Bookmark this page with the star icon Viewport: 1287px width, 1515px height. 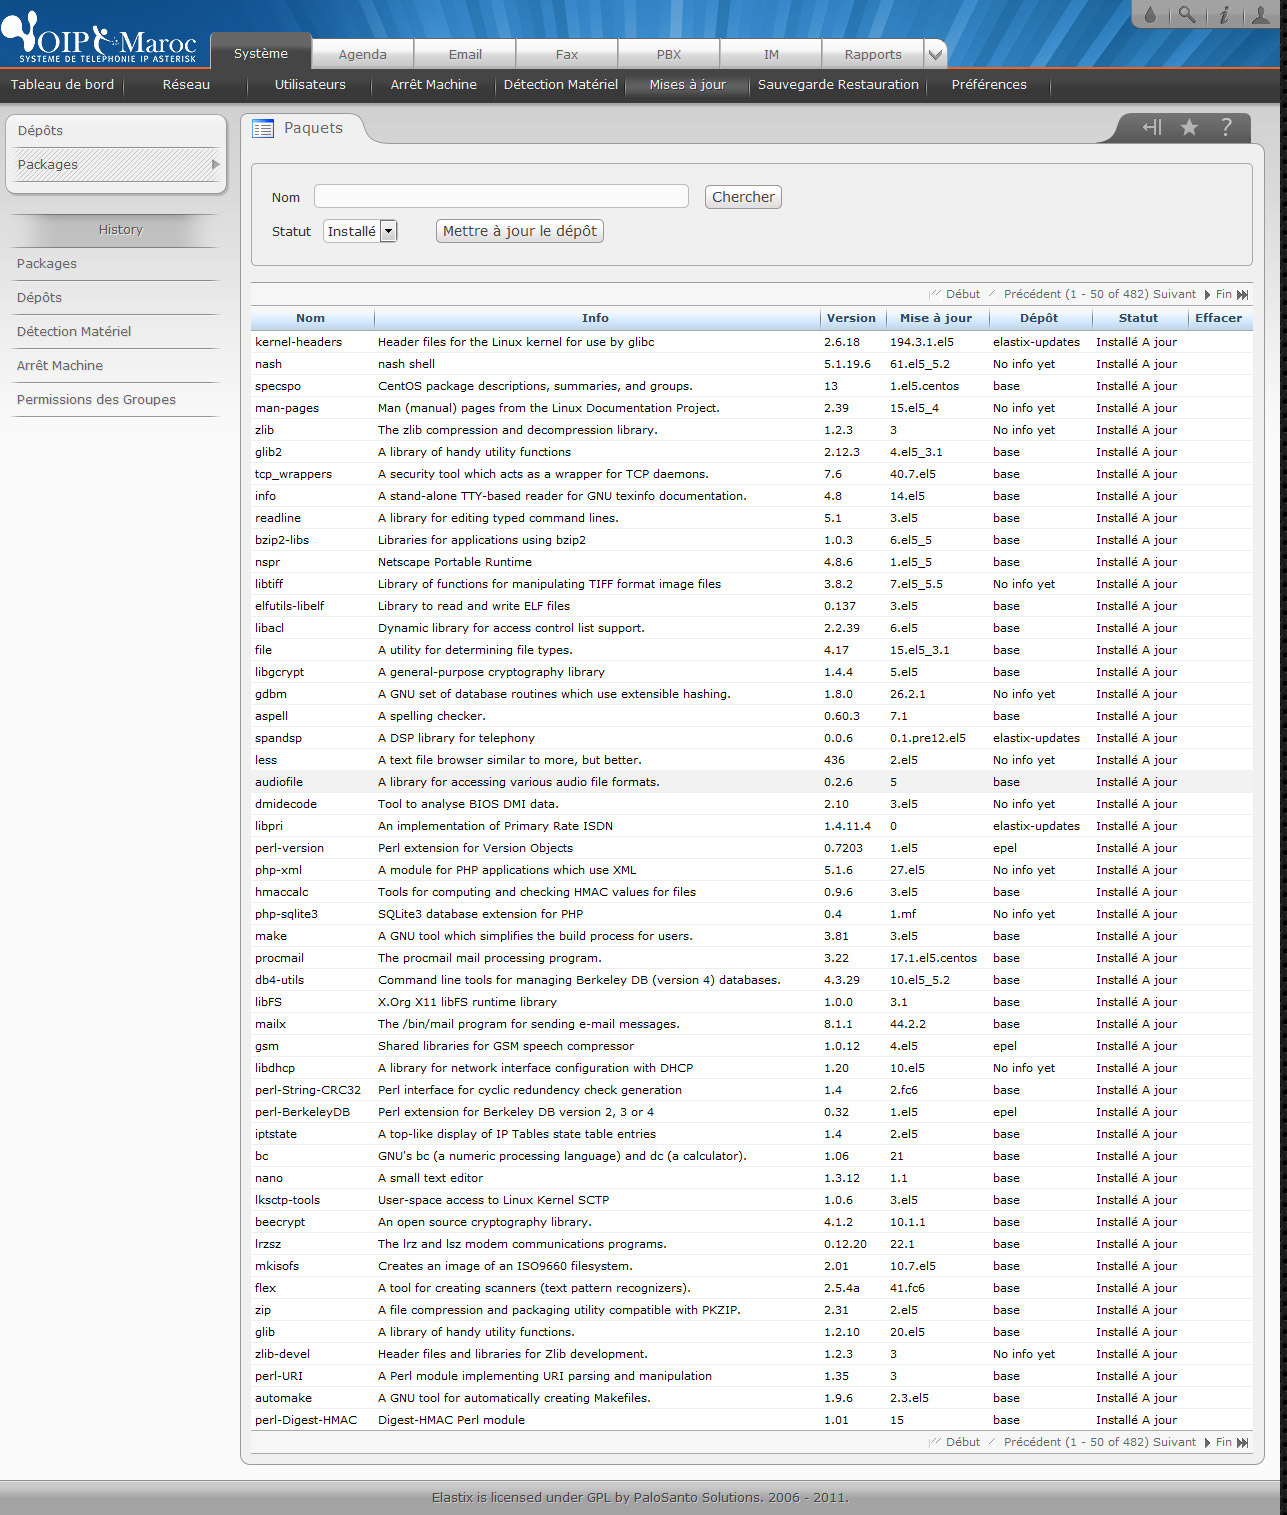(1189, 127)
